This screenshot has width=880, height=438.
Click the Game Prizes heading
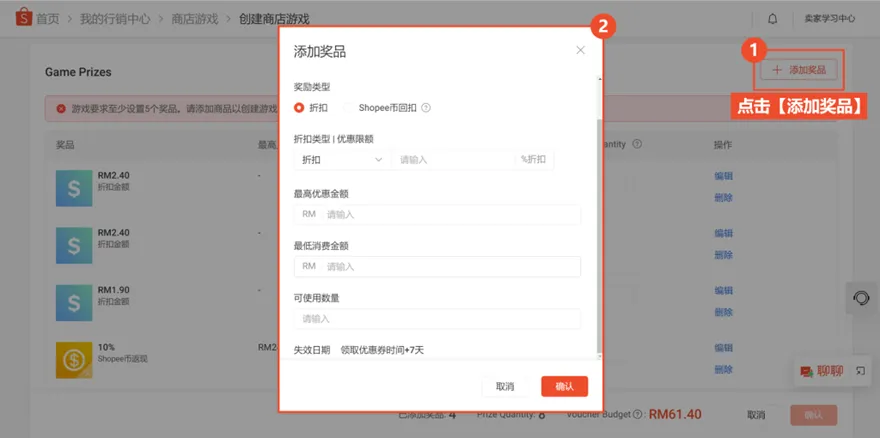(78, 72)
